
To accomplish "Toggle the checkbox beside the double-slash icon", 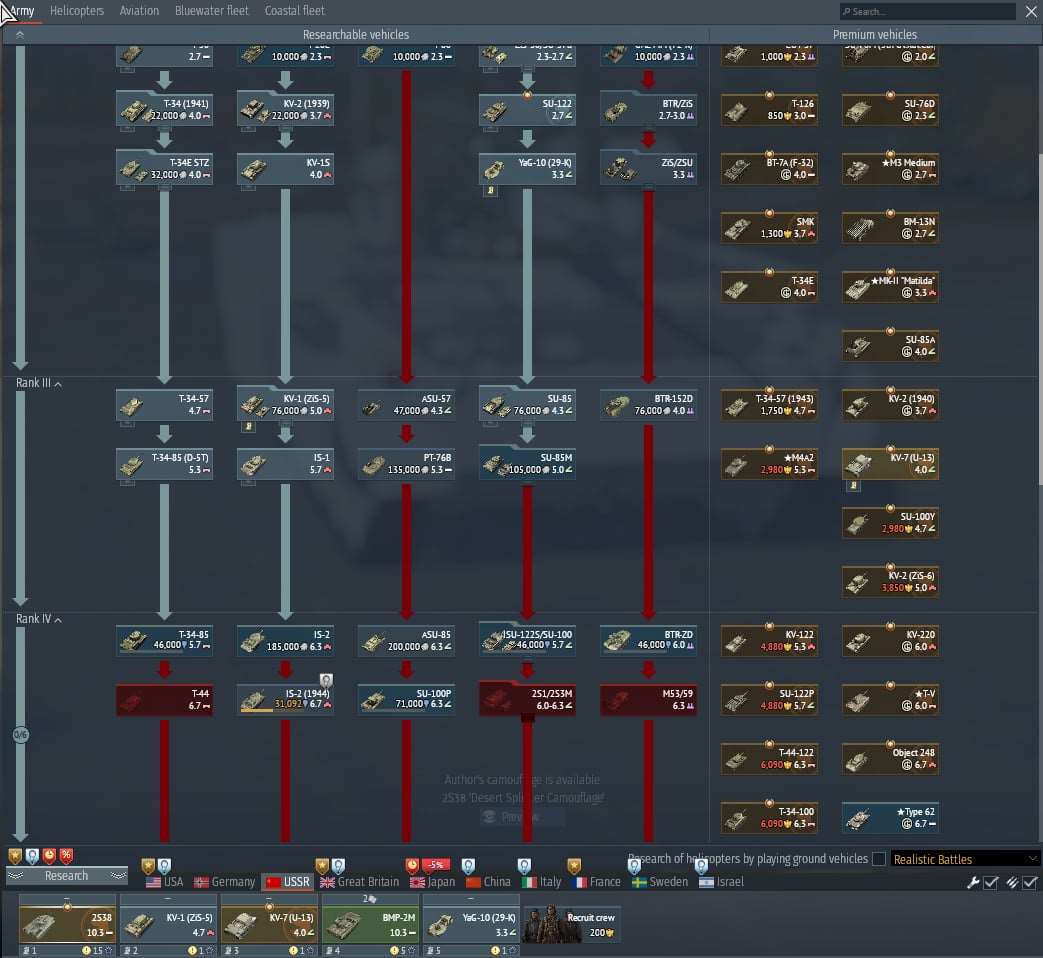I will pos(1030,882).
